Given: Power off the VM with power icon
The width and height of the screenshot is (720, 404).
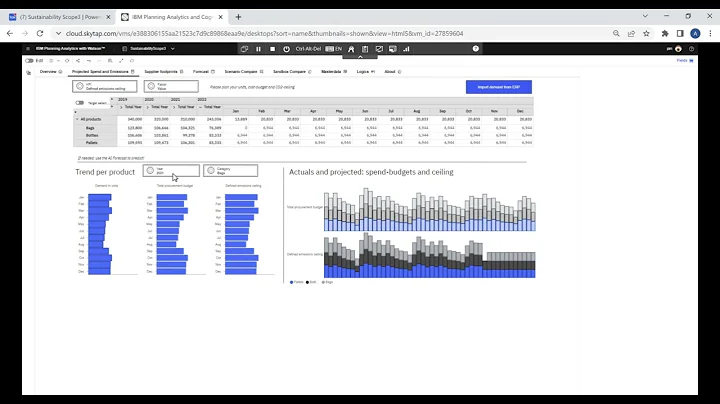Looking at the screenshot, I should tap(287, 49).
